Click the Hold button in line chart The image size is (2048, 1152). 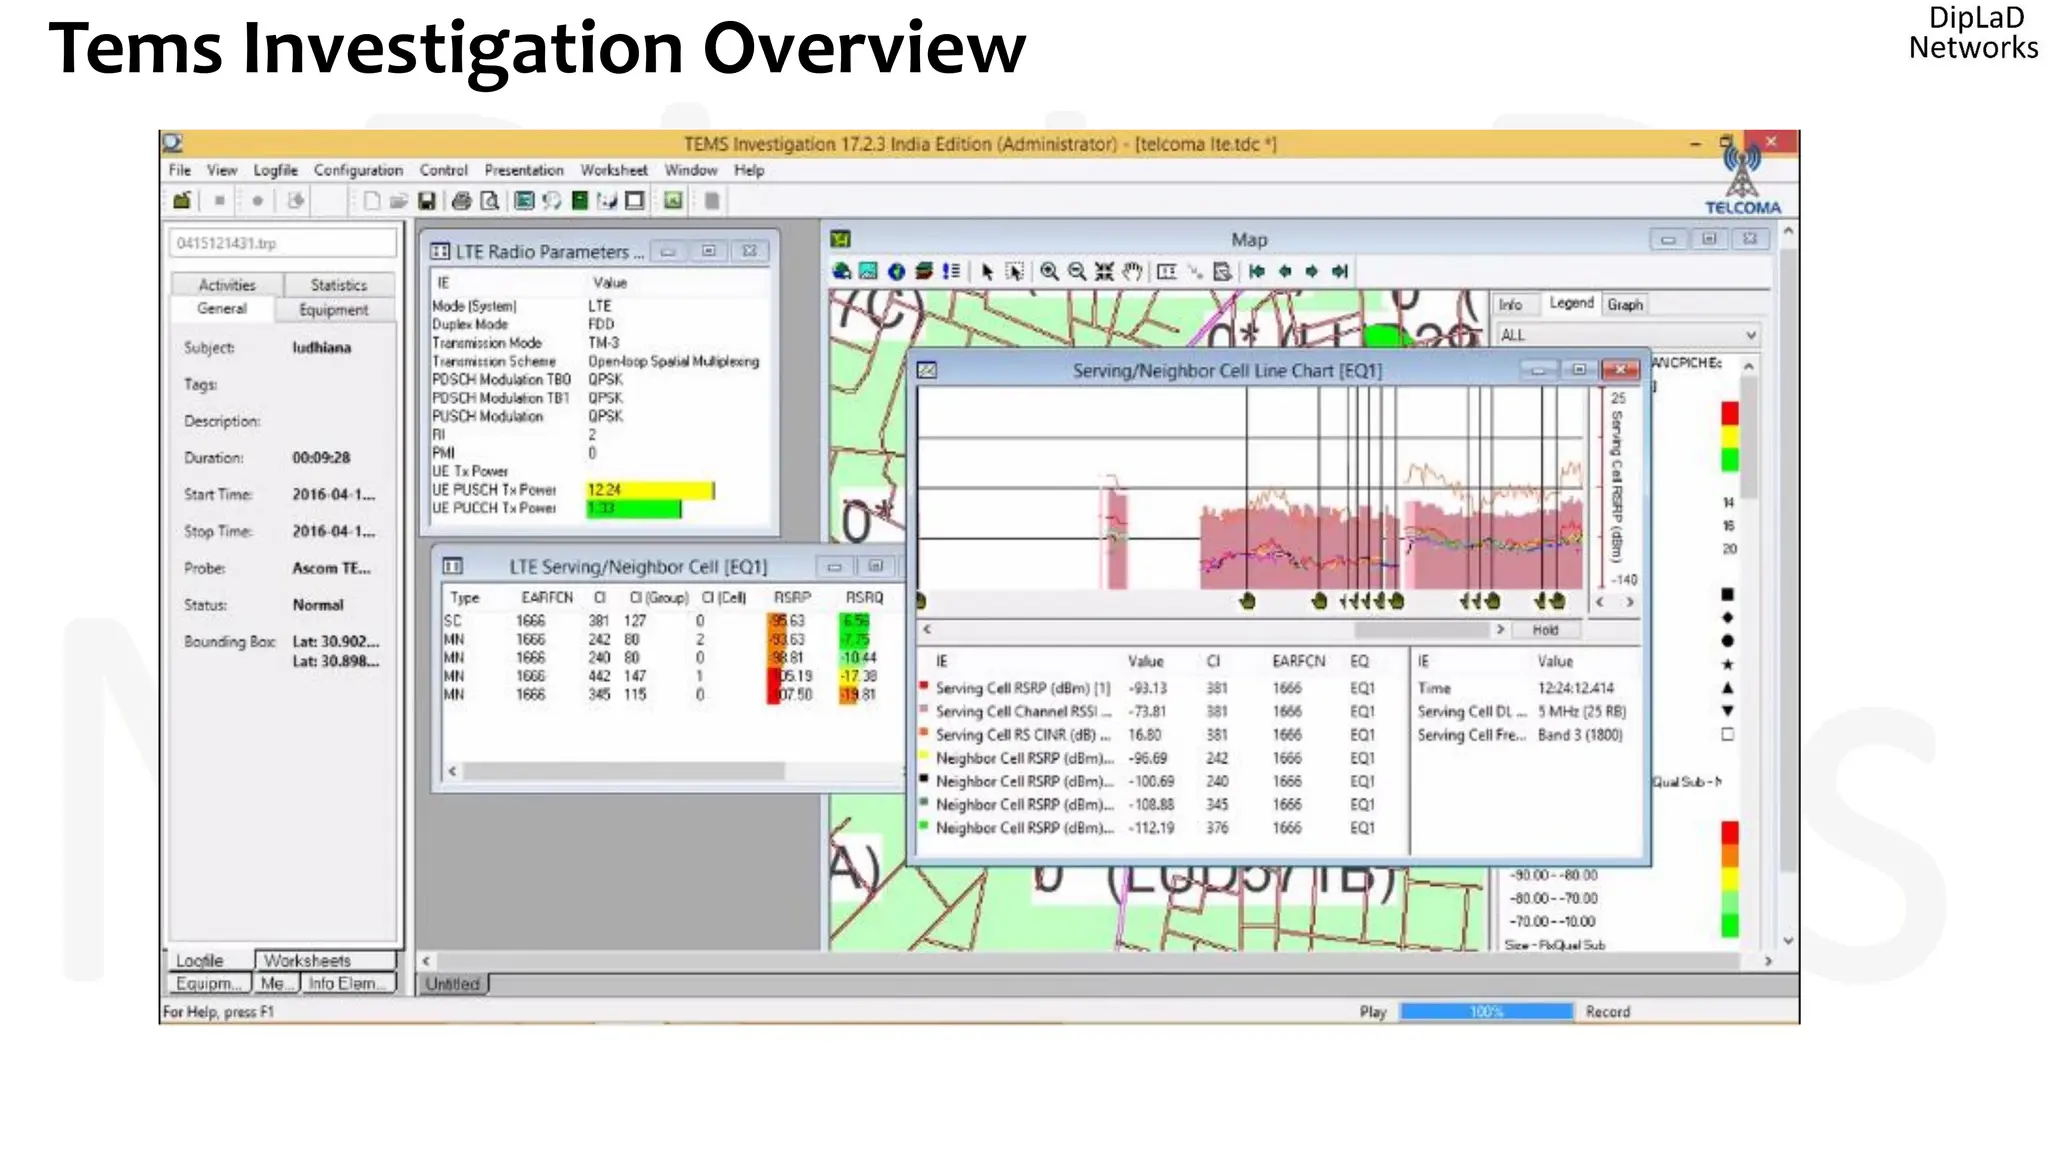point(1546,630)
